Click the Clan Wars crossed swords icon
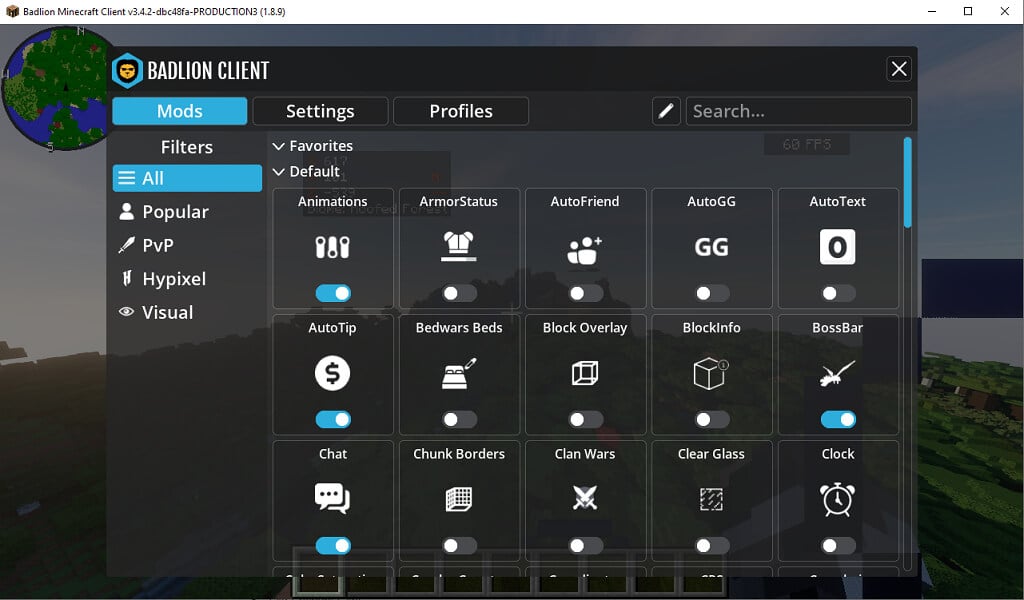This screenshot has width=1024, height=600. coord(584,498)
